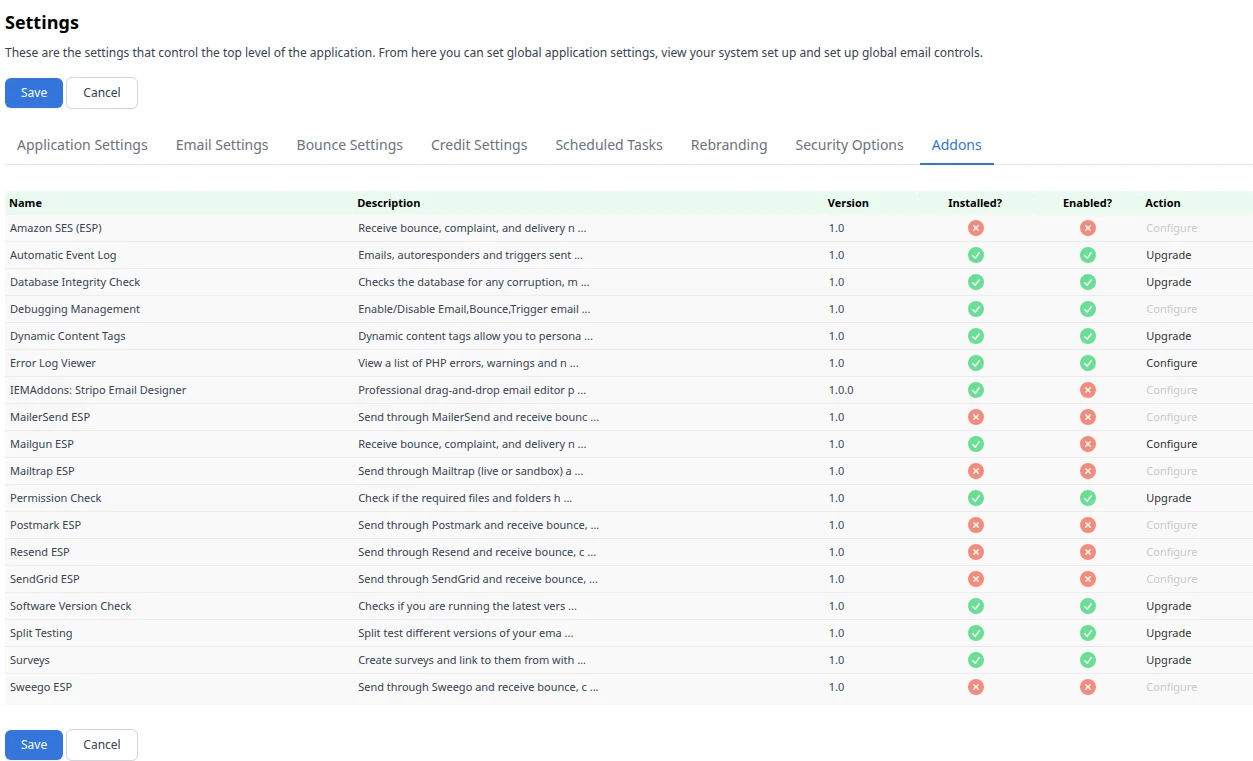Viewport: 1253px width, 761px height.
Task: Toggle Enabled checkmark for Split Testing
Action: (x=1088, y=633)
